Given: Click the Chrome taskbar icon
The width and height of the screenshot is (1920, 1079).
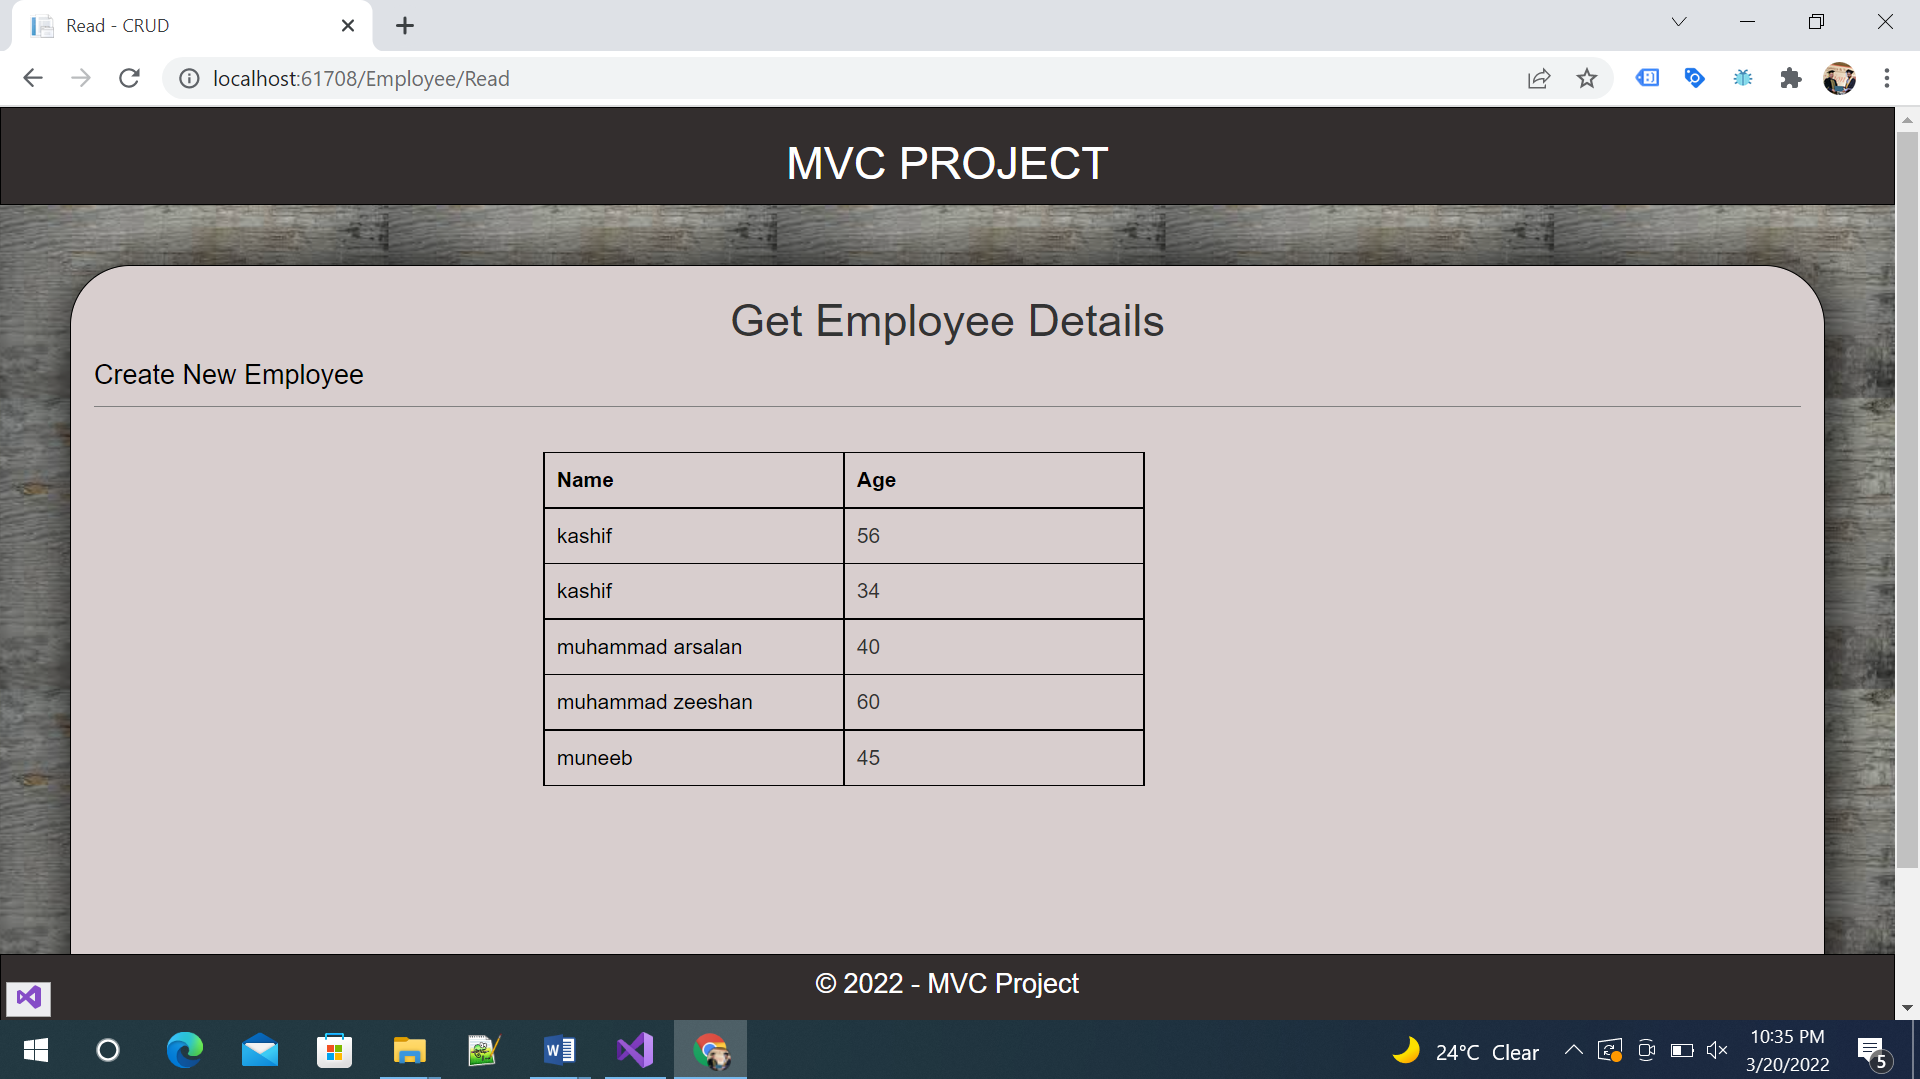Looking at the screenshot, I should (x=710, y=1050).
